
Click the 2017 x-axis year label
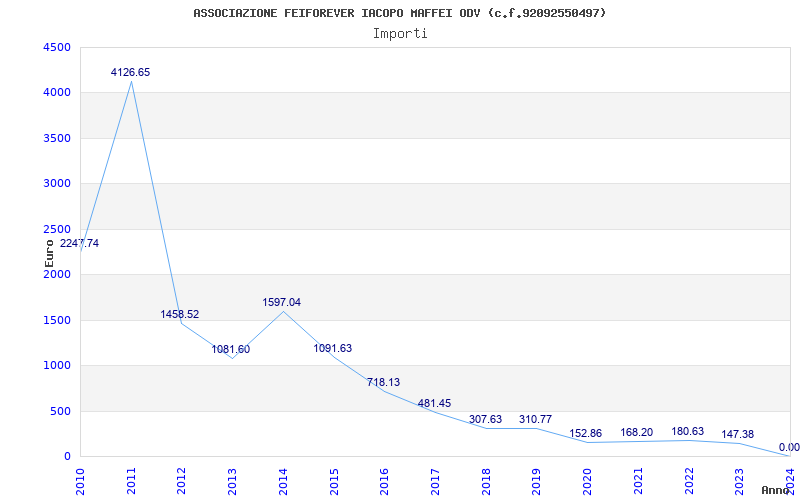pos(435,481)
